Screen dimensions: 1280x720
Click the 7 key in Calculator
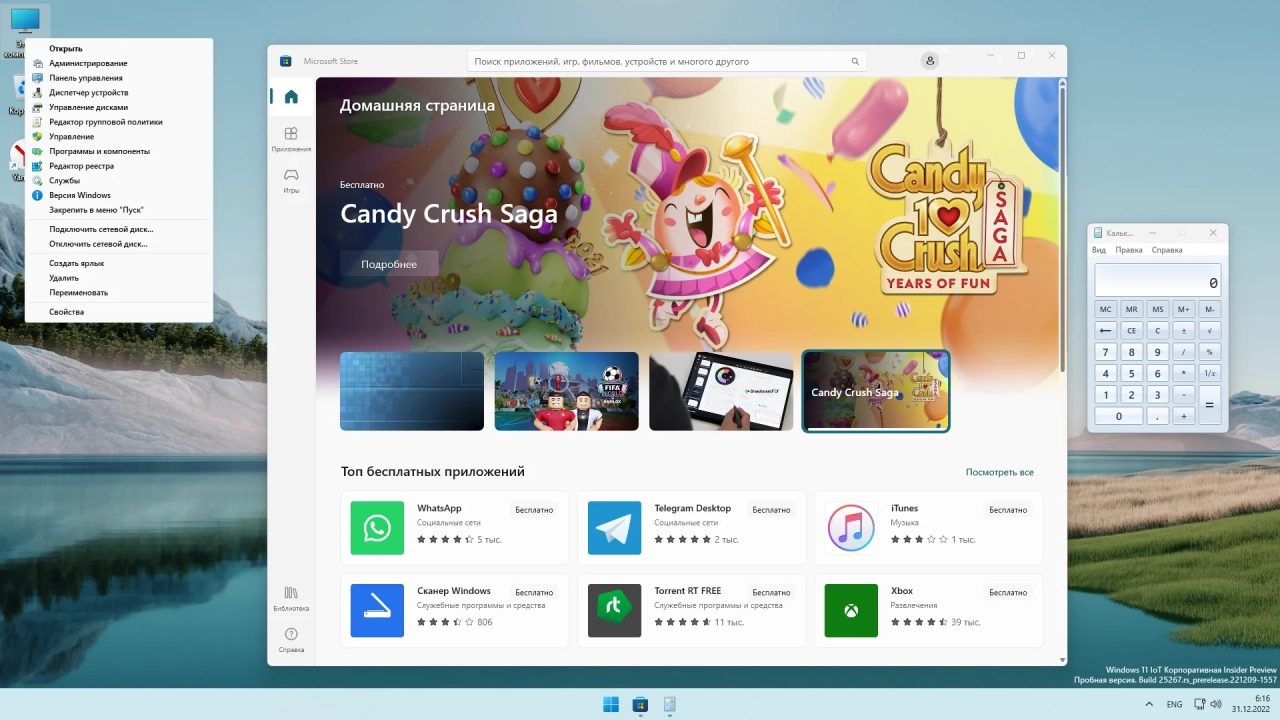[1105, 352]
